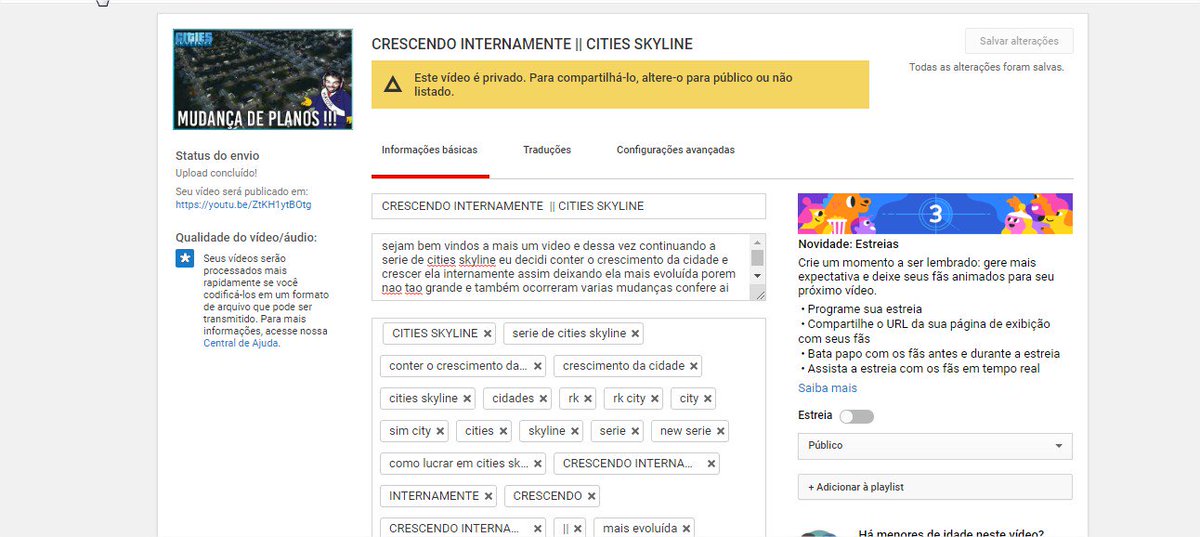
Task: Remove the 'sim city' tag
Action: (440, 431)
